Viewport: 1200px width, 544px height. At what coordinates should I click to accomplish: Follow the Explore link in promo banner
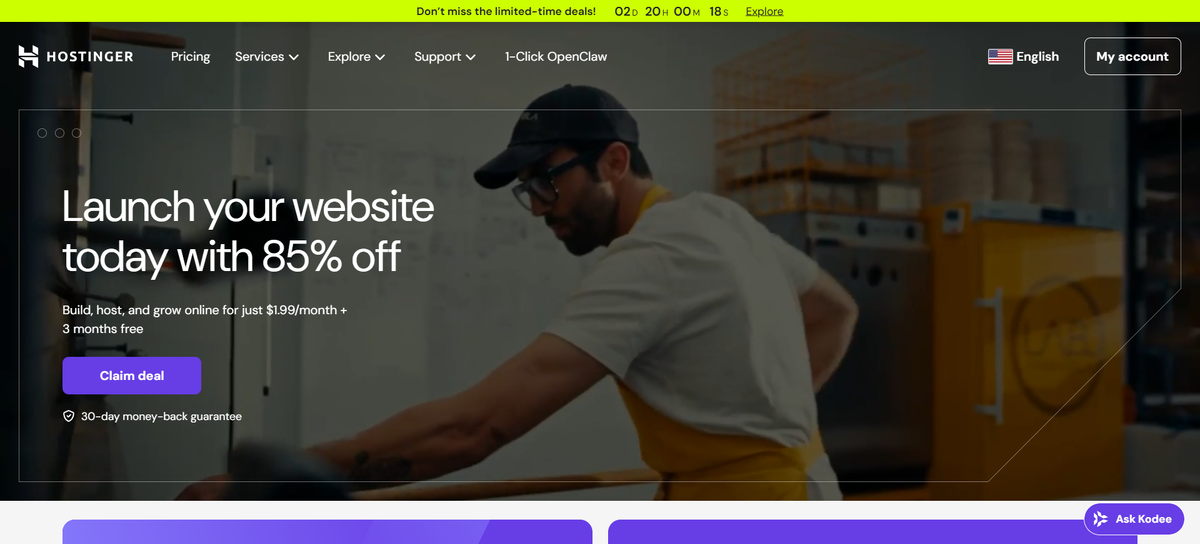[764, 11]
